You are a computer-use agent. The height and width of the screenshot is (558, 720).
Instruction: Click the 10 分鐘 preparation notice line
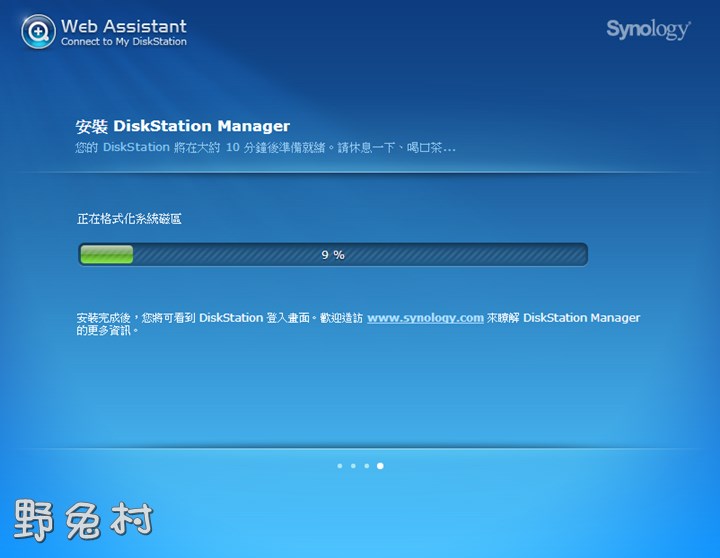point(265,147)
